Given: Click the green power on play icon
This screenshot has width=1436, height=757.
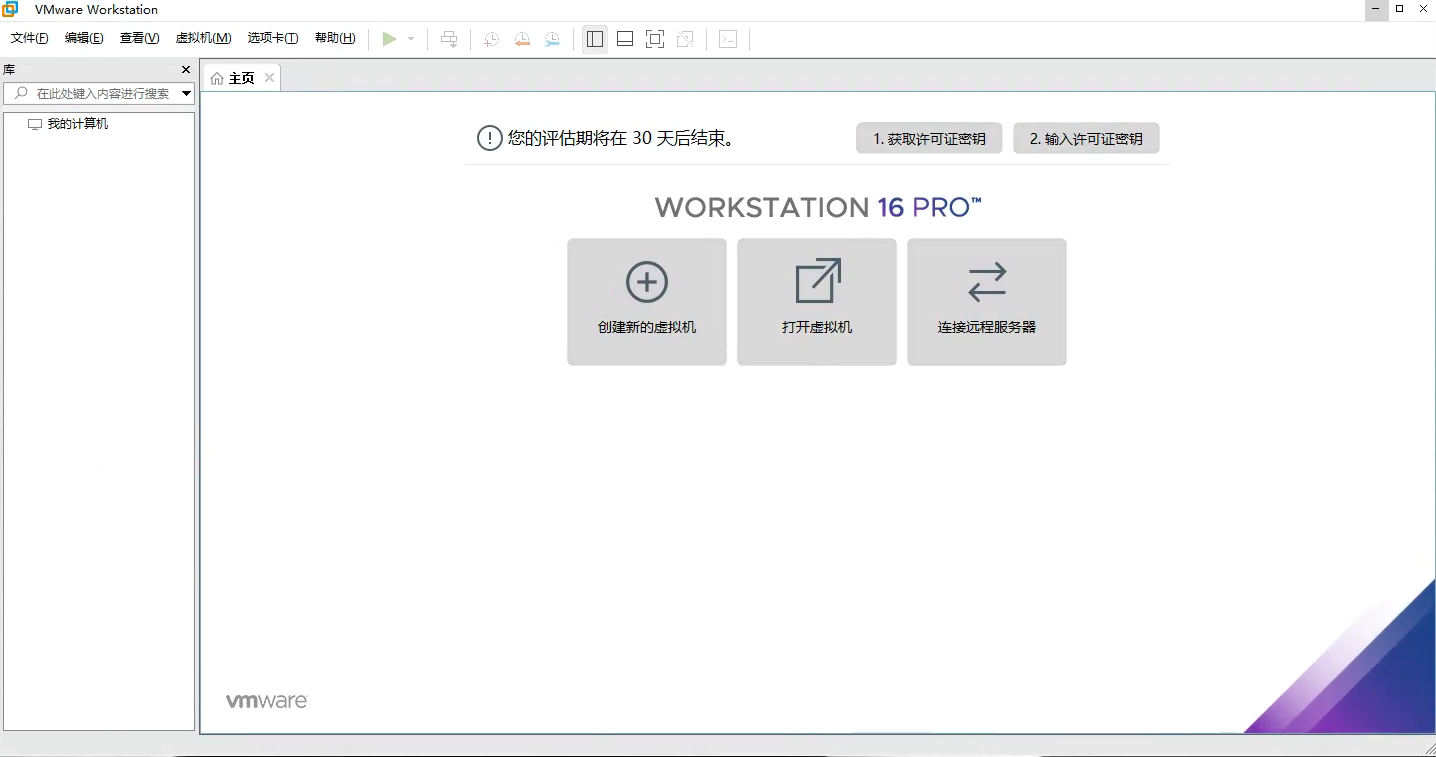Looking at the screenshot, I should click(389, 39).
